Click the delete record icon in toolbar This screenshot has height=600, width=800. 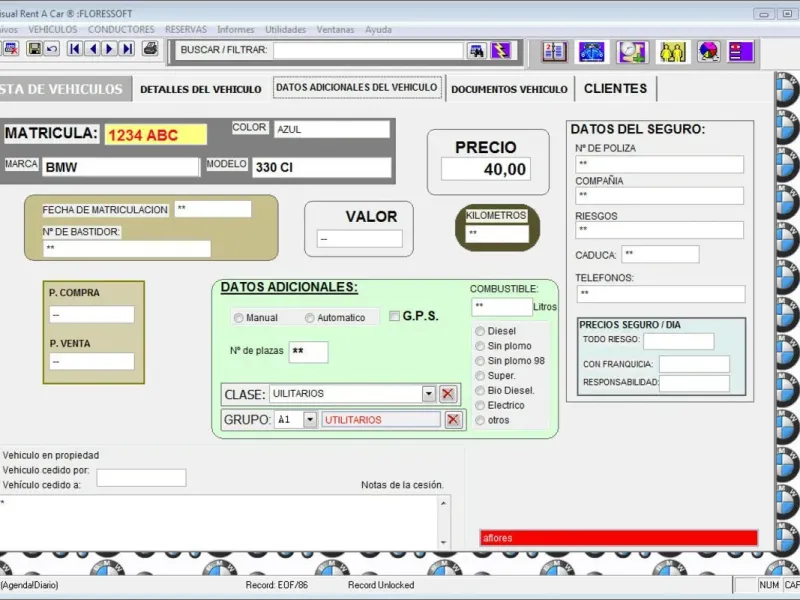[x=11, y=49]
